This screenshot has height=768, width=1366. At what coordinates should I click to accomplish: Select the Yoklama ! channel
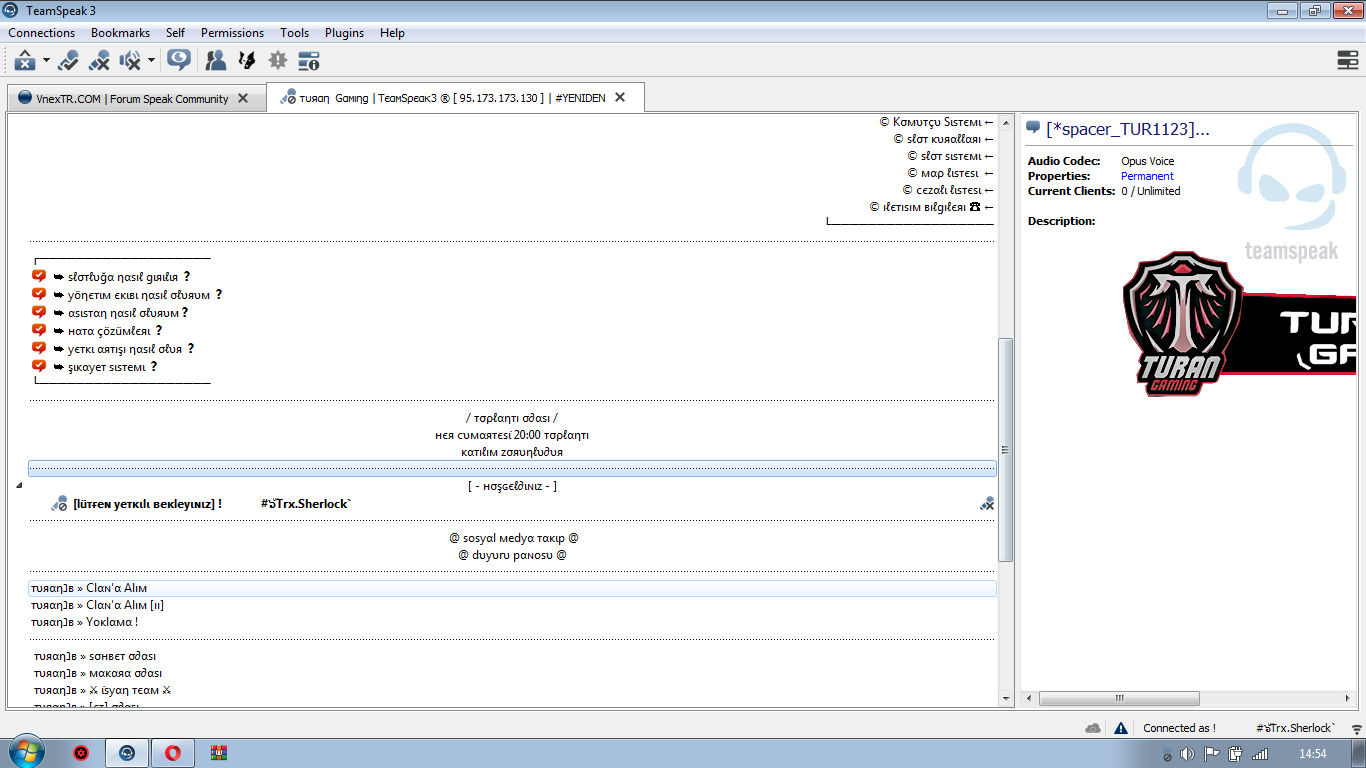[x=84, y=622]
